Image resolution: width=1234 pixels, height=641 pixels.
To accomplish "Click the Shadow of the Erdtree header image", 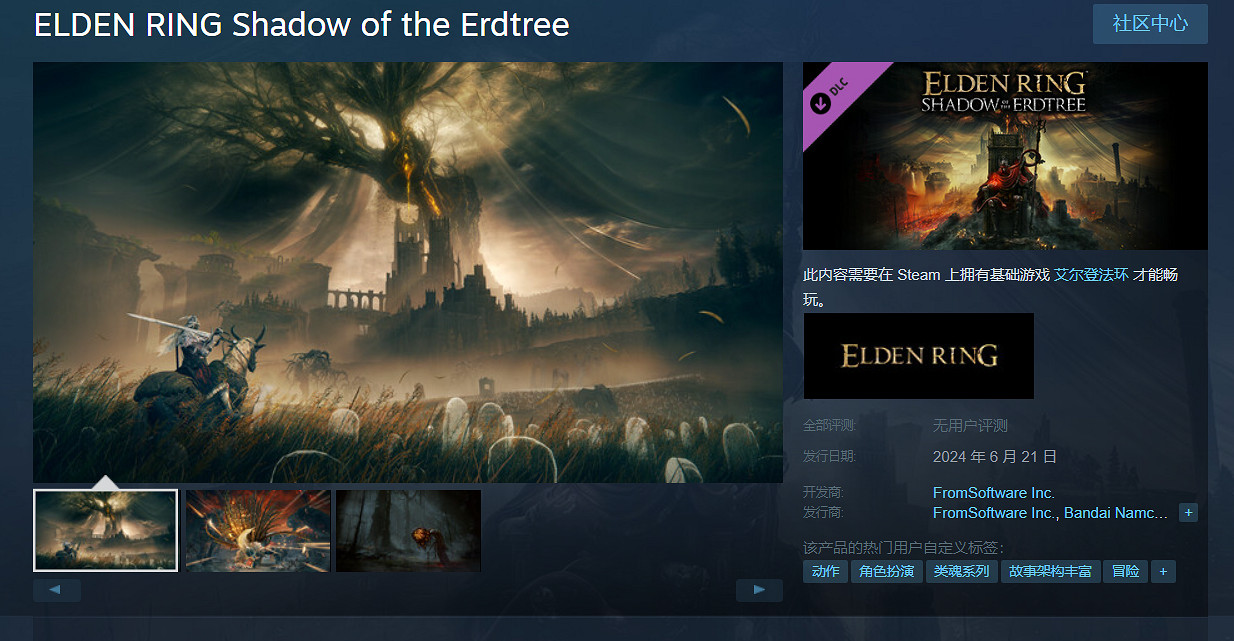I will tap(1005, 156).
